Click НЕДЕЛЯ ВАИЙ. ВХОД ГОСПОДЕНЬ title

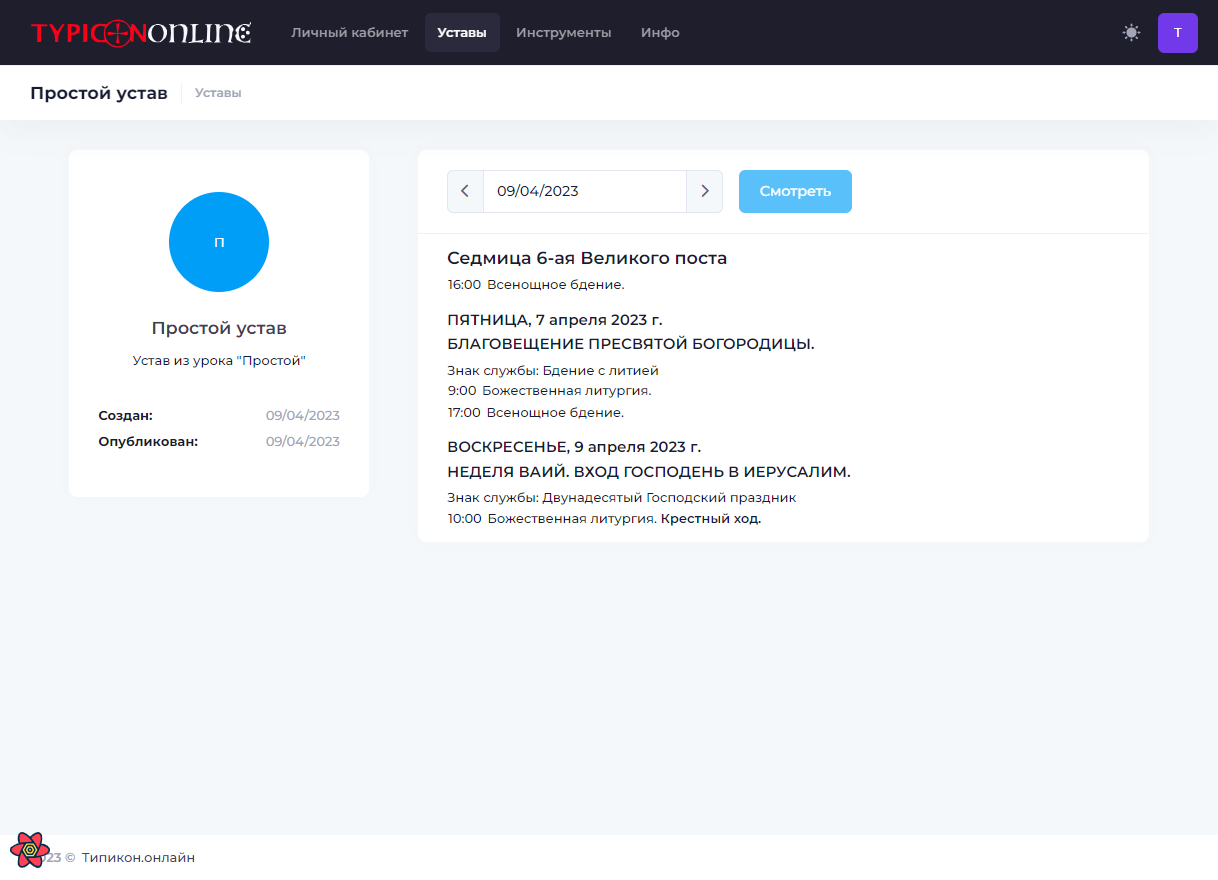pyautogui.click(x=649, y=471)
